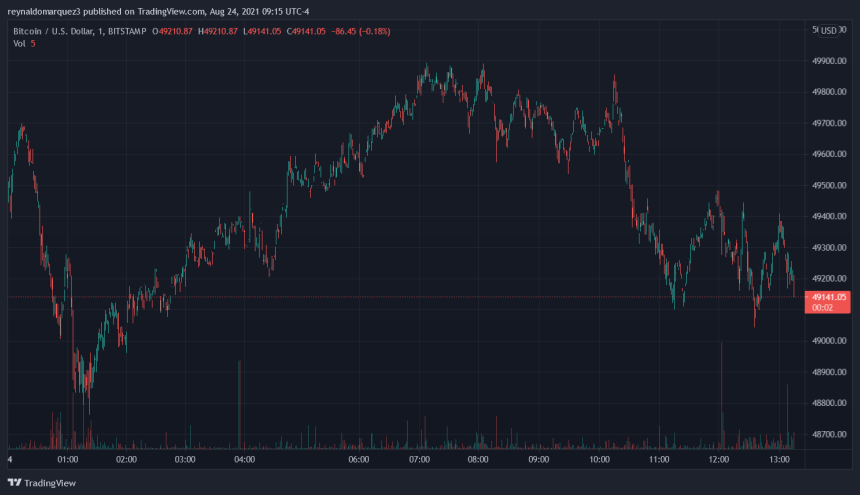Click the 06:00 time axis label
The height and width of the screenshot is (495, 860).
(359, 459)
